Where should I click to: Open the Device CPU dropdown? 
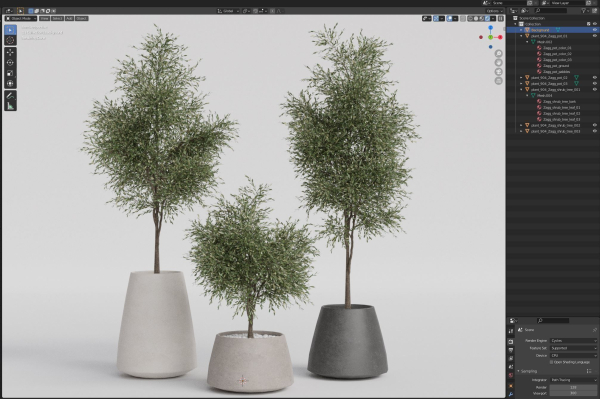tap(573, 355)
